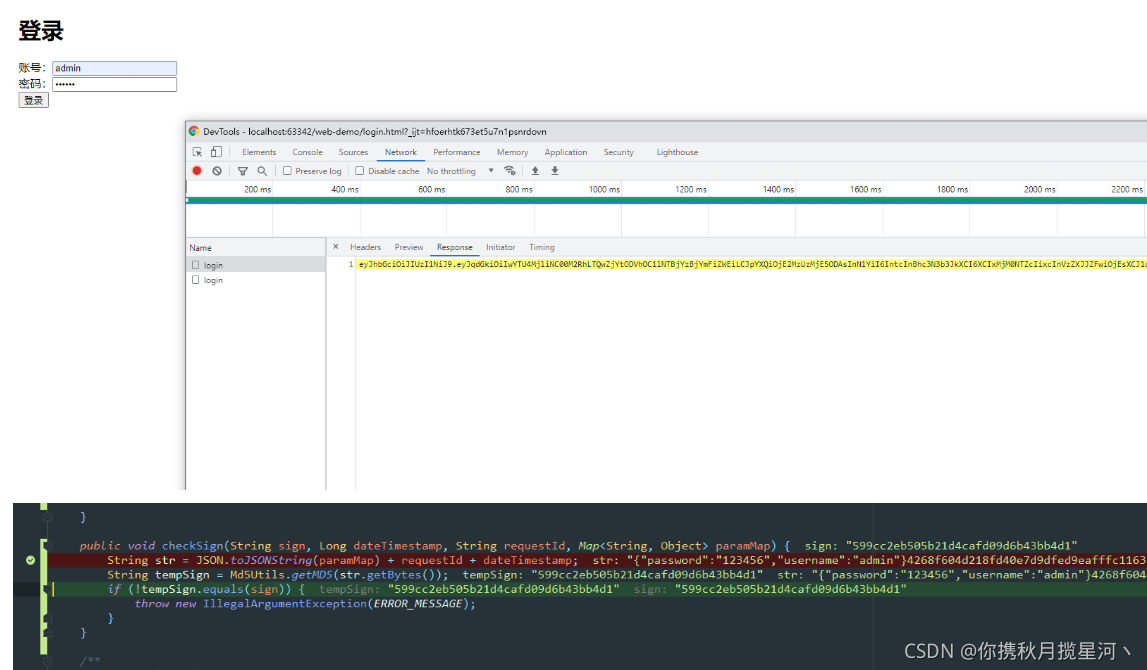Open the Headers tab of request

pos(365,247)
